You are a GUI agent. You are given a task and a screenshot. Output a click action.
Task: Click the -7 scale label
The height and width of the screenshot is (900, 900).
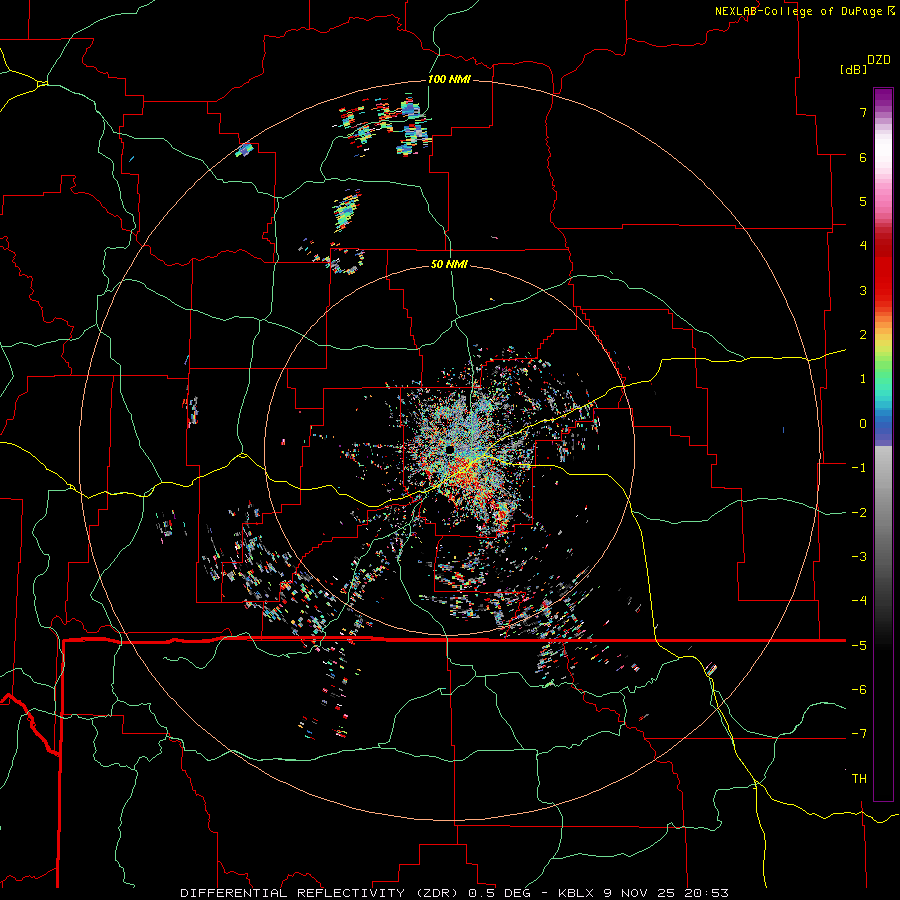coord(859,734)
